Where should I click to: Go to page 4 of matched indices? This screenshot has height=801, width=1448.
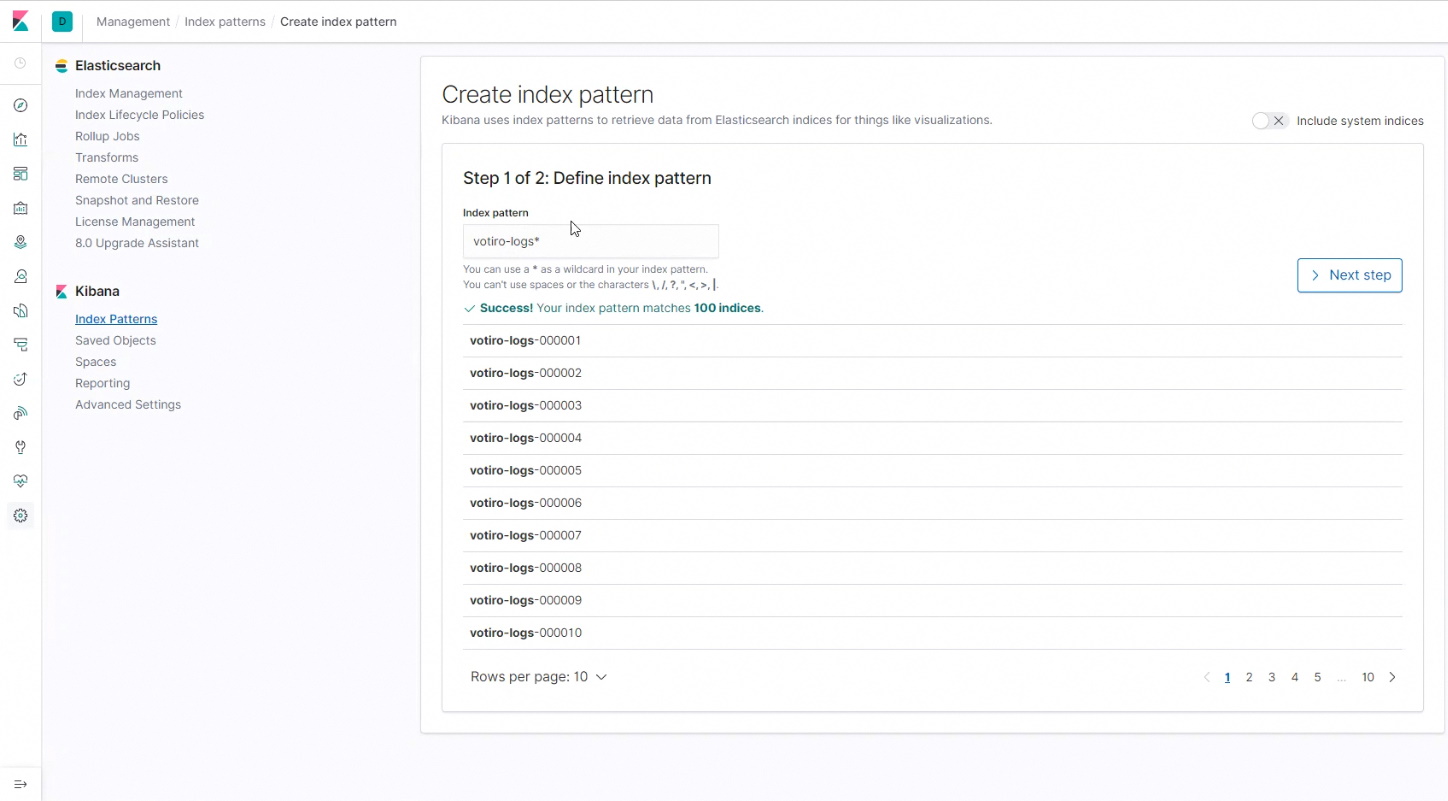pyautogui.click(x=1295, y=677)
